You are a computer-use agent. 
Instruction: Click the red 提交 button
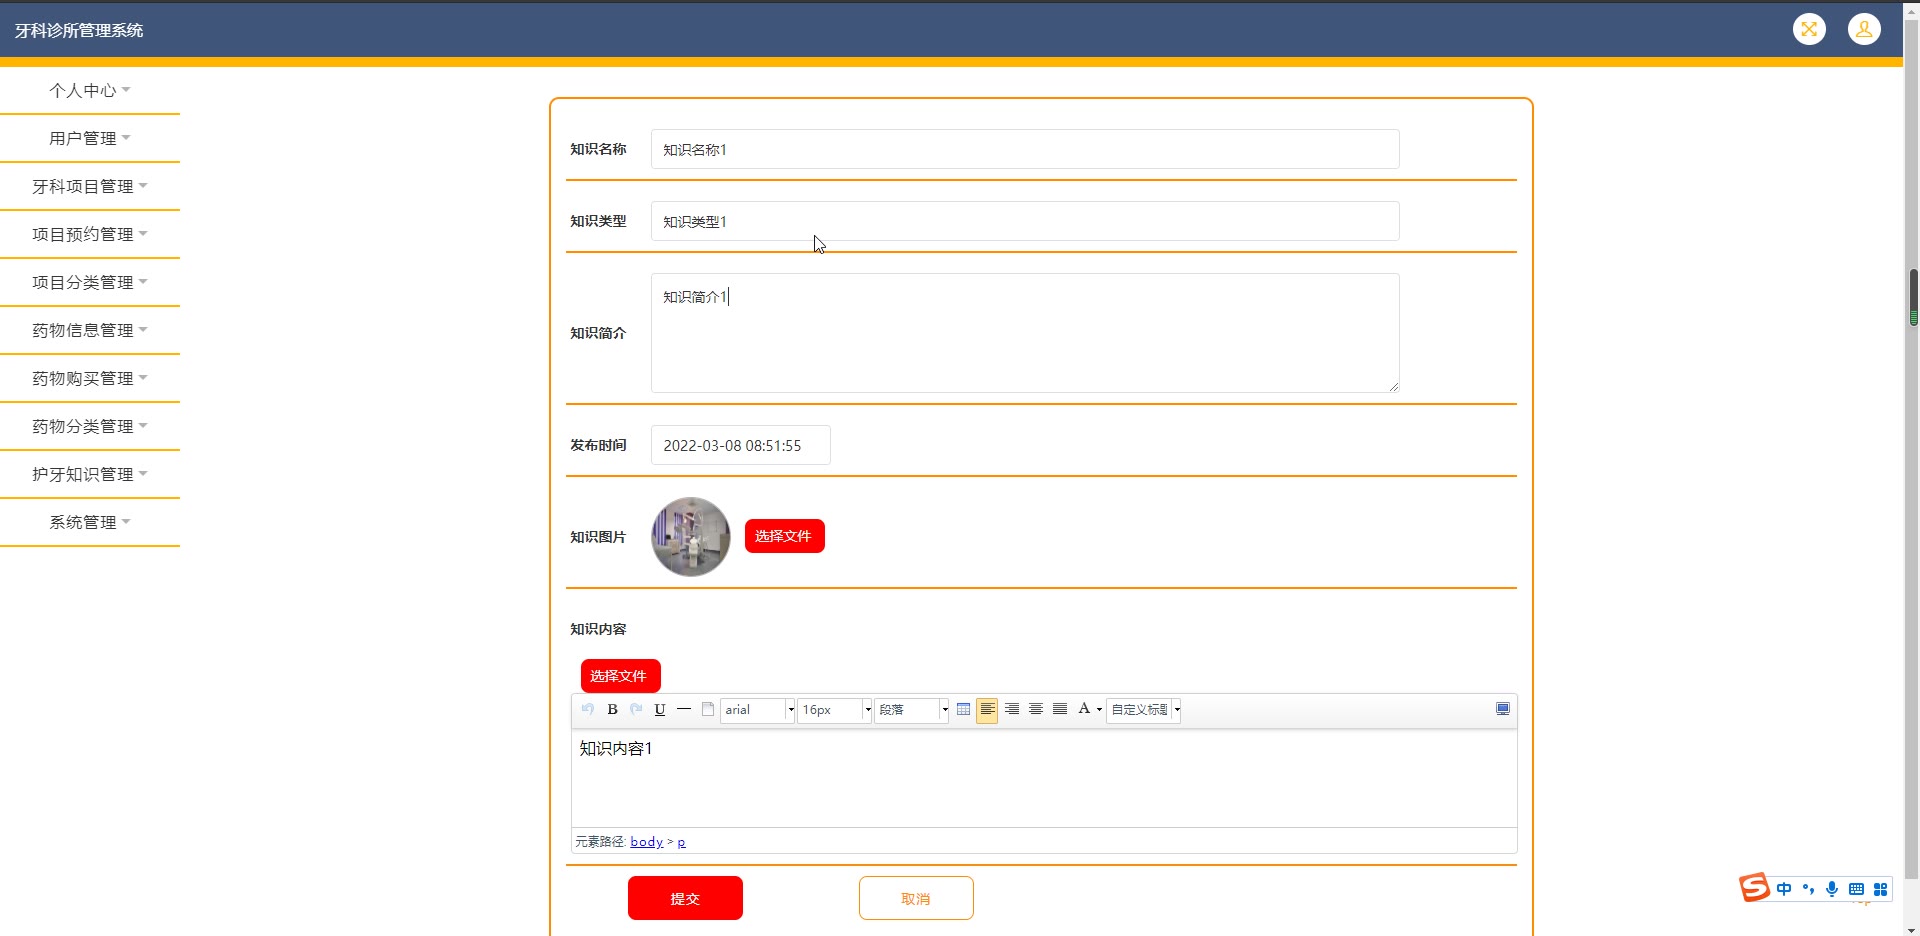(x=685, y=898)
